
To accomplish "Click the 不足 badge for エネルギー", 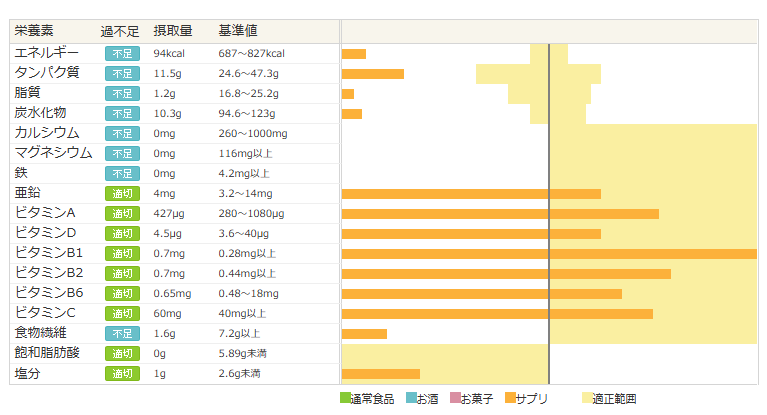I will tap(122, 54).
